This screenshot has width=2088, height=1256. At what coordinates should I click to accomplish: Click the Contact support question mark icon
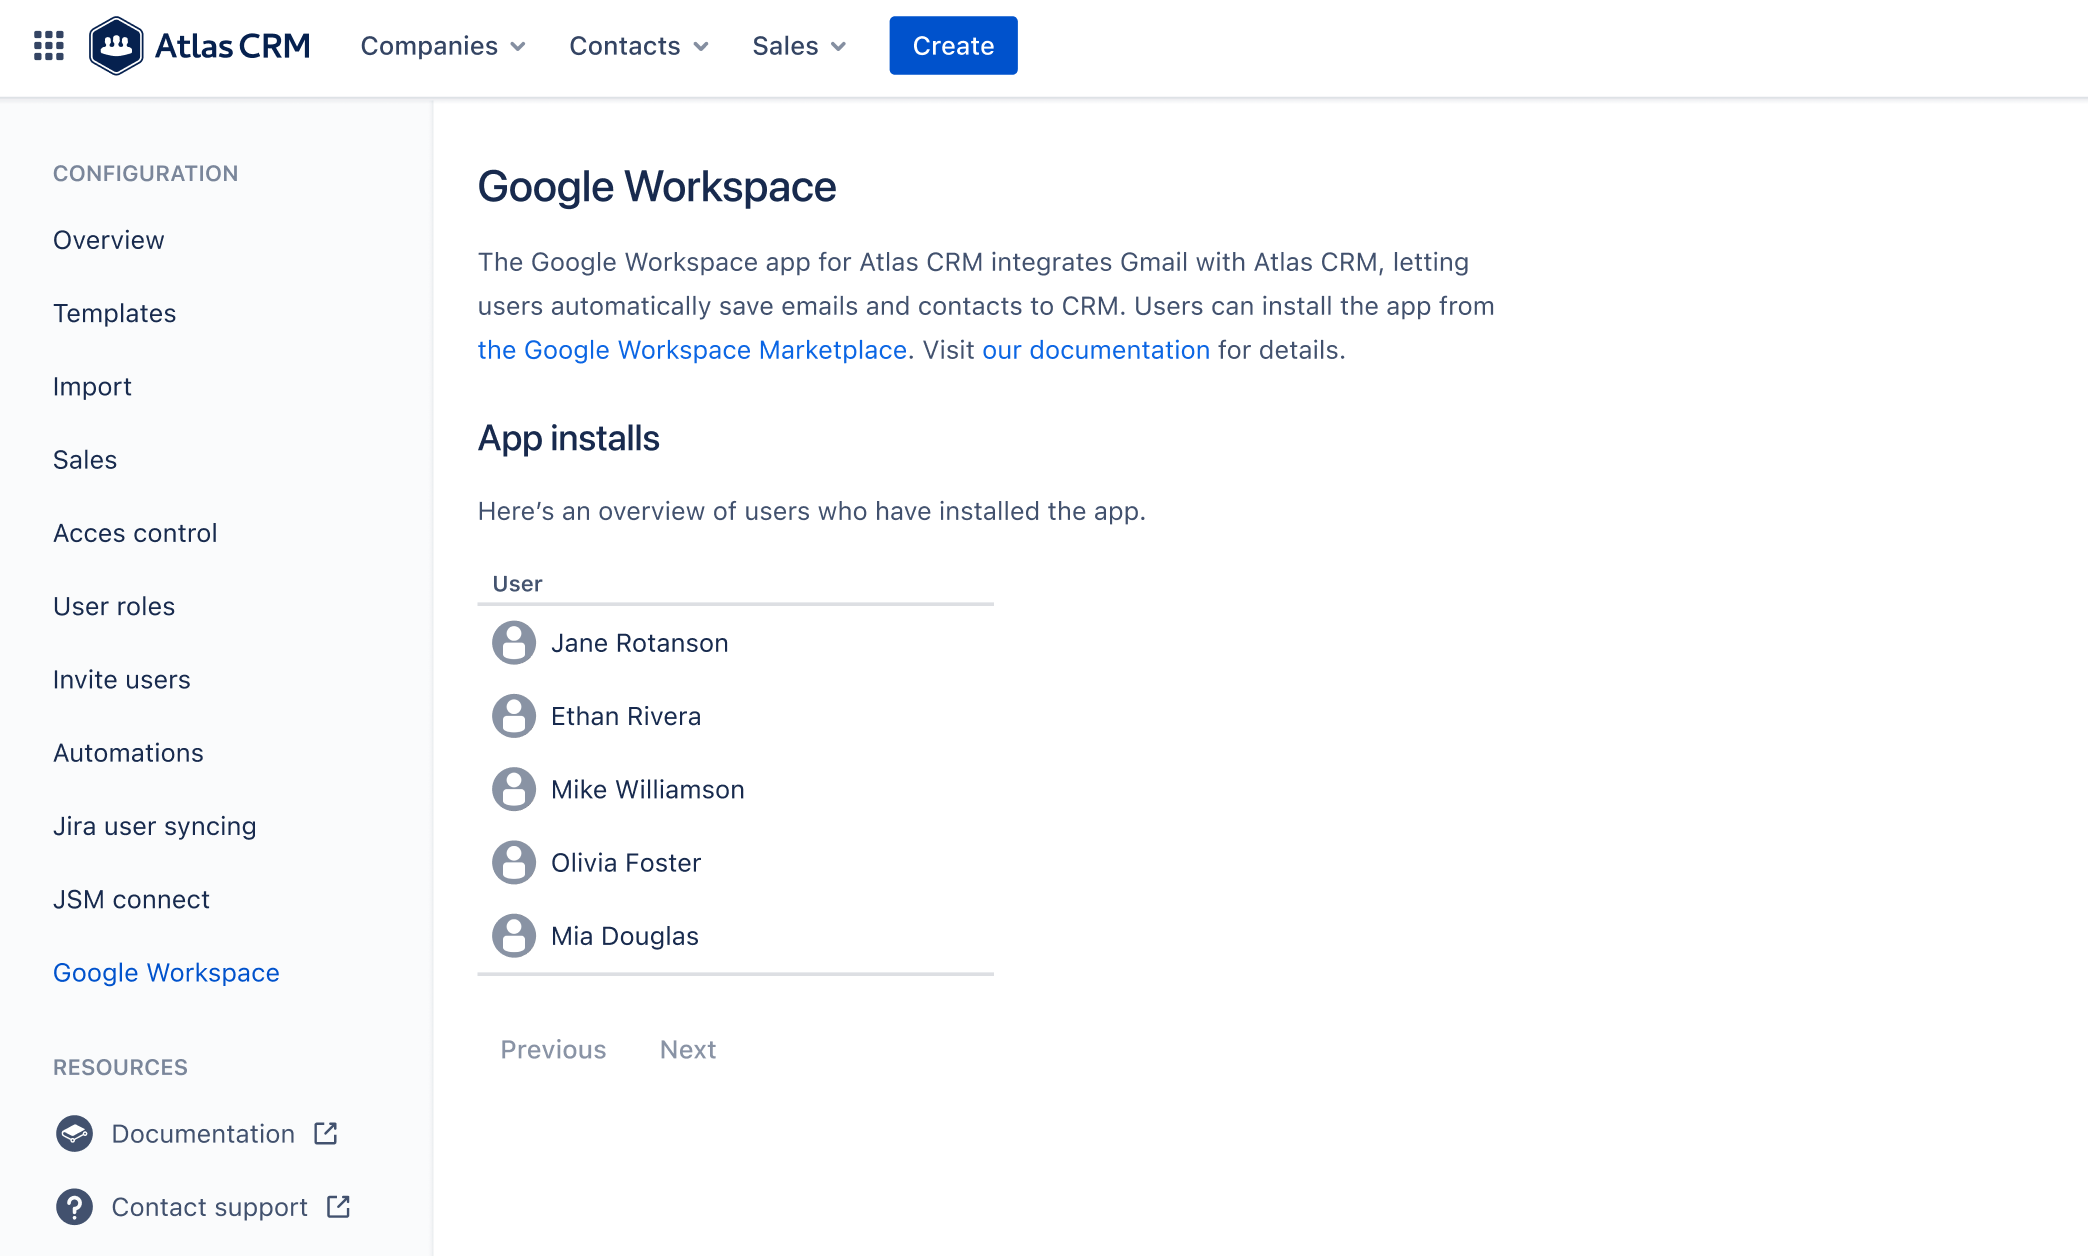point(74,1207)
